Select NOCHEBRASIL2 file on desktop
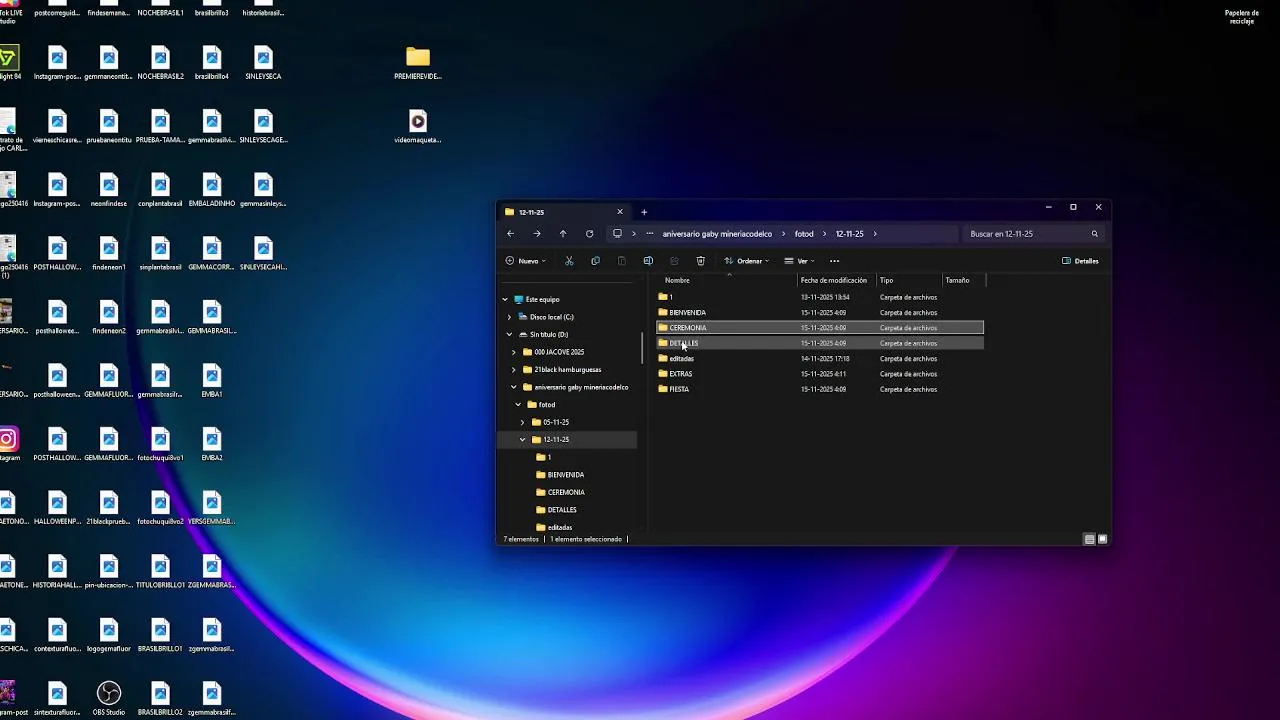1280x720 pixels. (x=160, y=63)
